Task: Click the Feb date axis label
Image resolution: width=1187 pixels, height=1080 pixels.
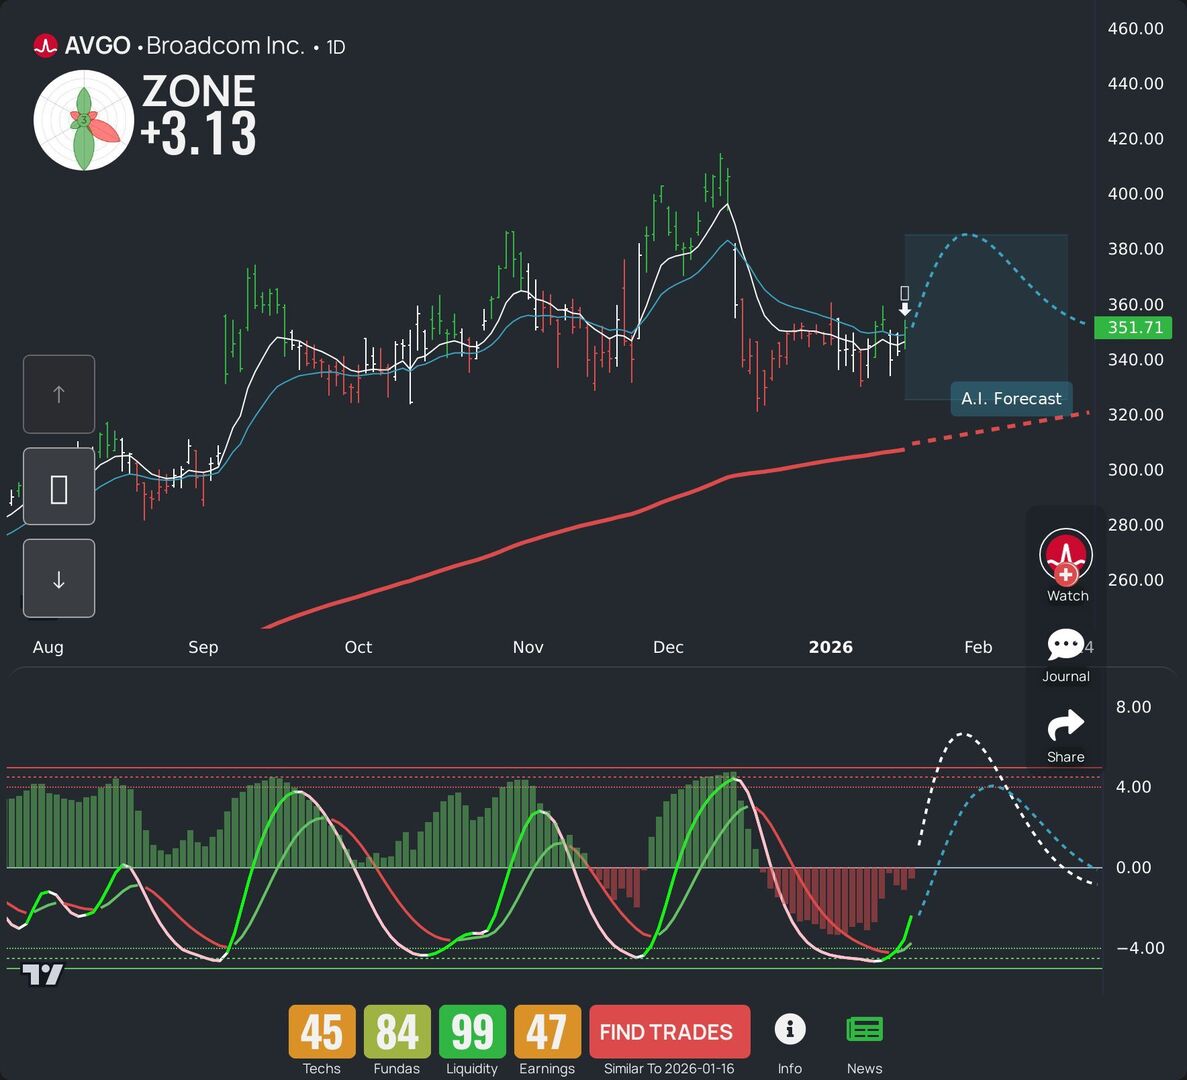Action: tap(978, 647)
